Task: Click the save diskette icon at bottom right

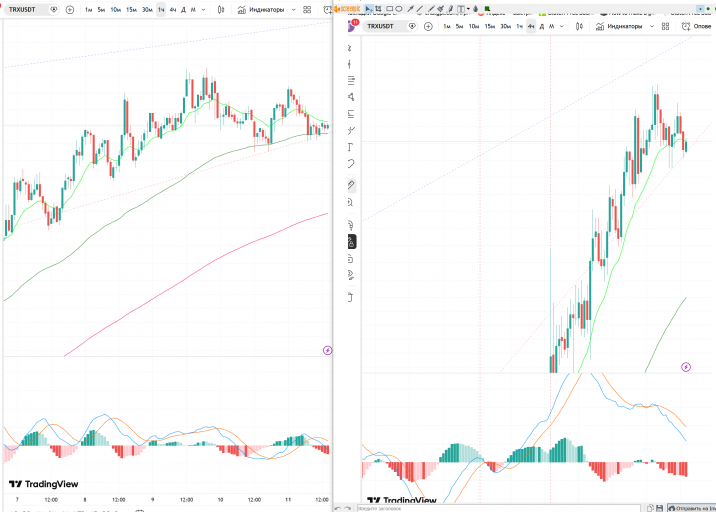Action: click(x=659, y=508)
